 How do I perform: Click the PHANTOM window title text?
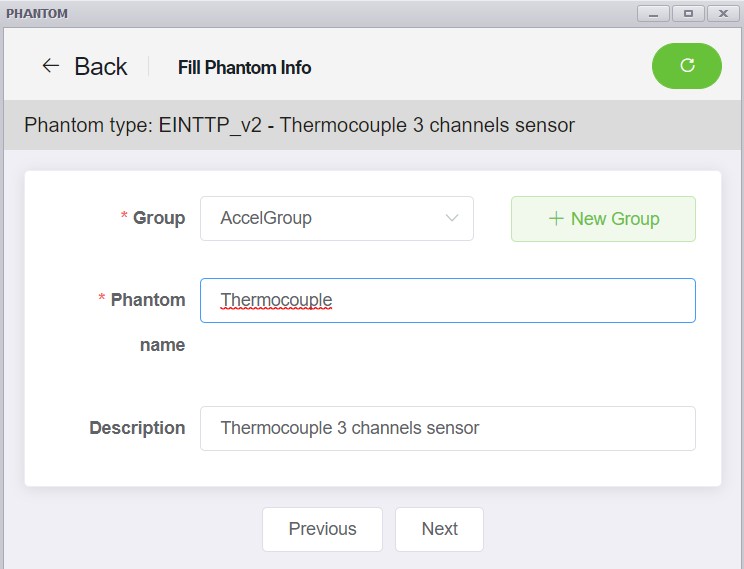[37, 13]
